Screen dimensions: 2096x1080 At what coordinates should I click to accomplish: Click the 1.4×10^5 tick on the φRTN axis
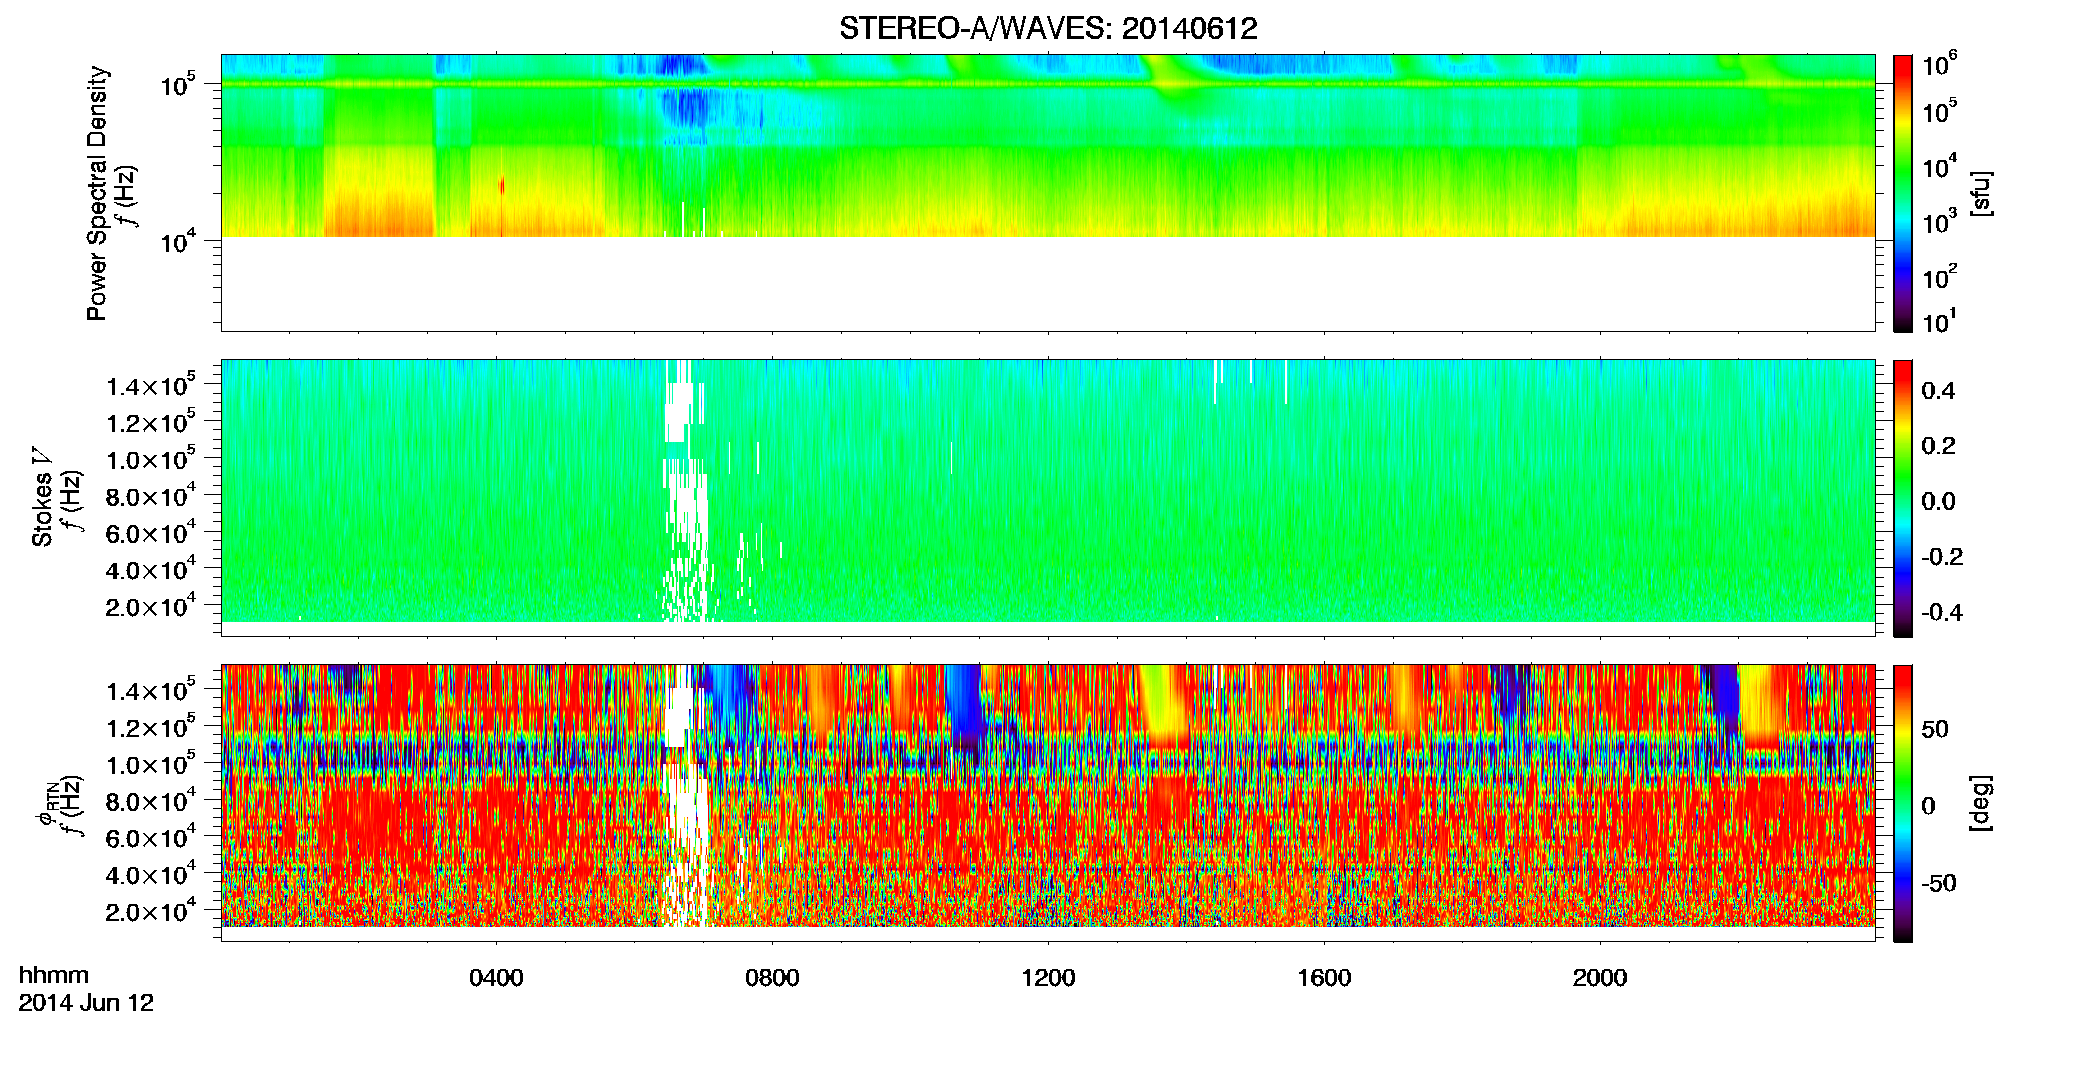coord(150,690)
